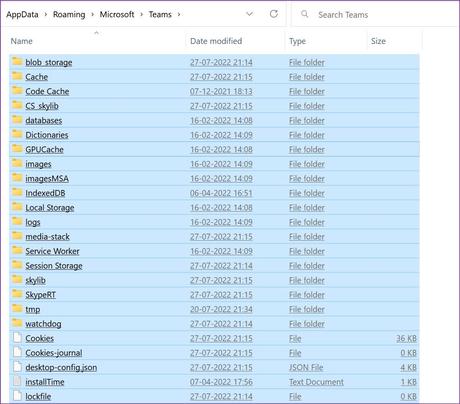
Task: Select the GPUCache folder name
Action: pos(44,149)
